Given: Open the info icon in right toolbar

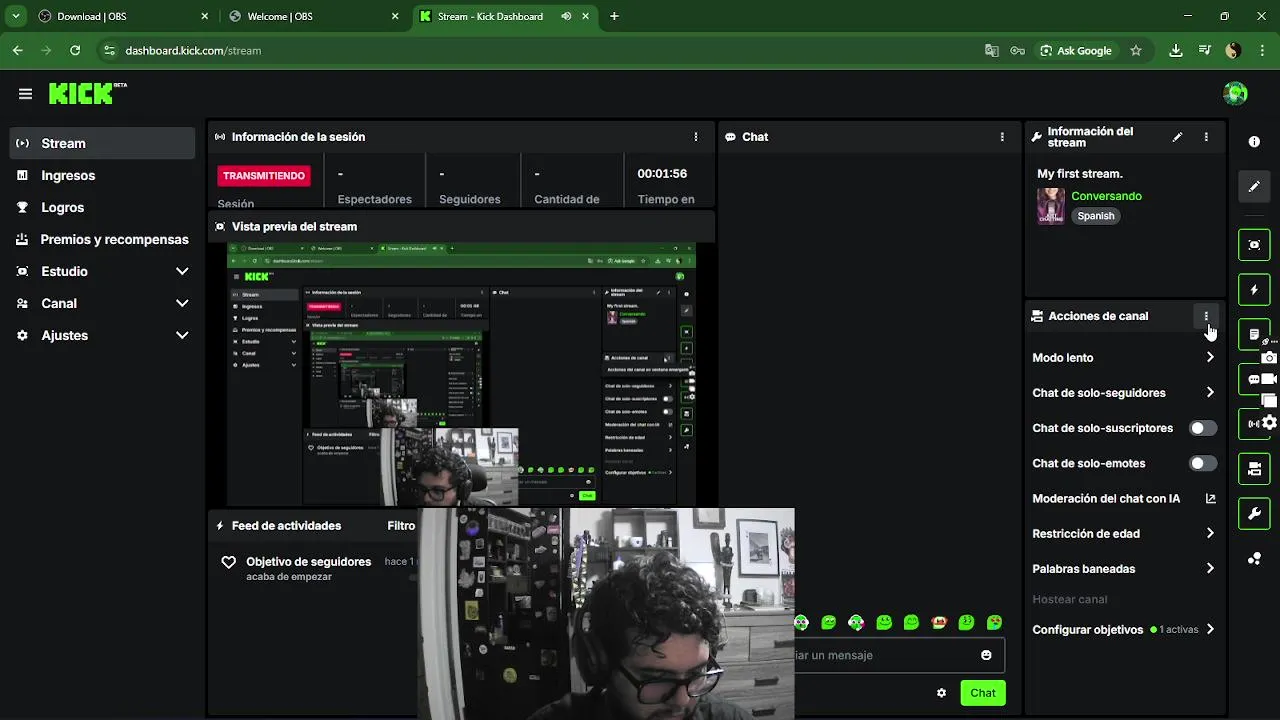Looking at the screenshot, I should 1254,142.
